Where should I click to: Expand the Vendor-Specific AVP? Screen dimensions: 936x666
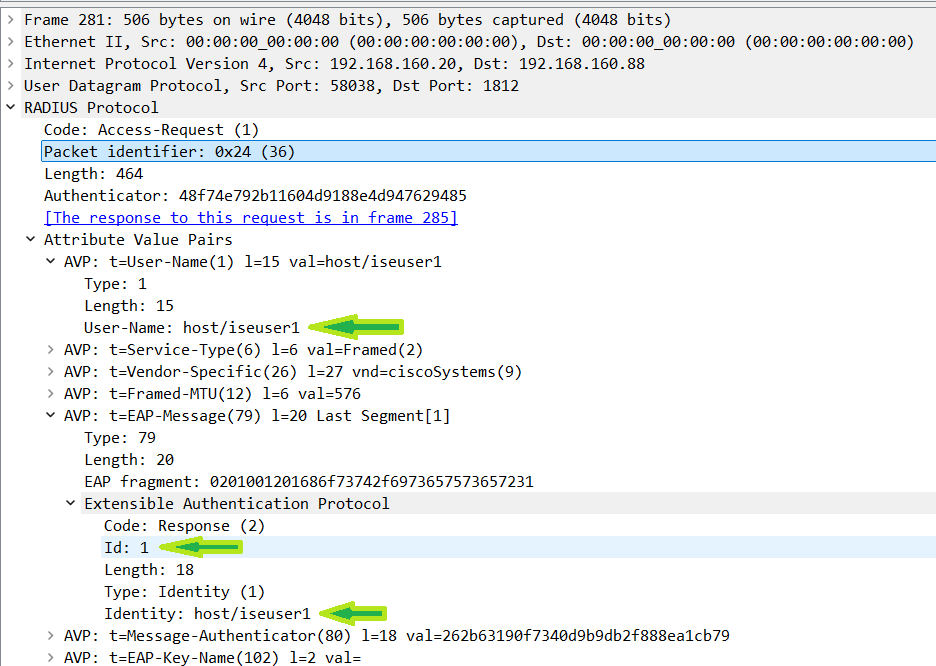(x=51, y=372)
